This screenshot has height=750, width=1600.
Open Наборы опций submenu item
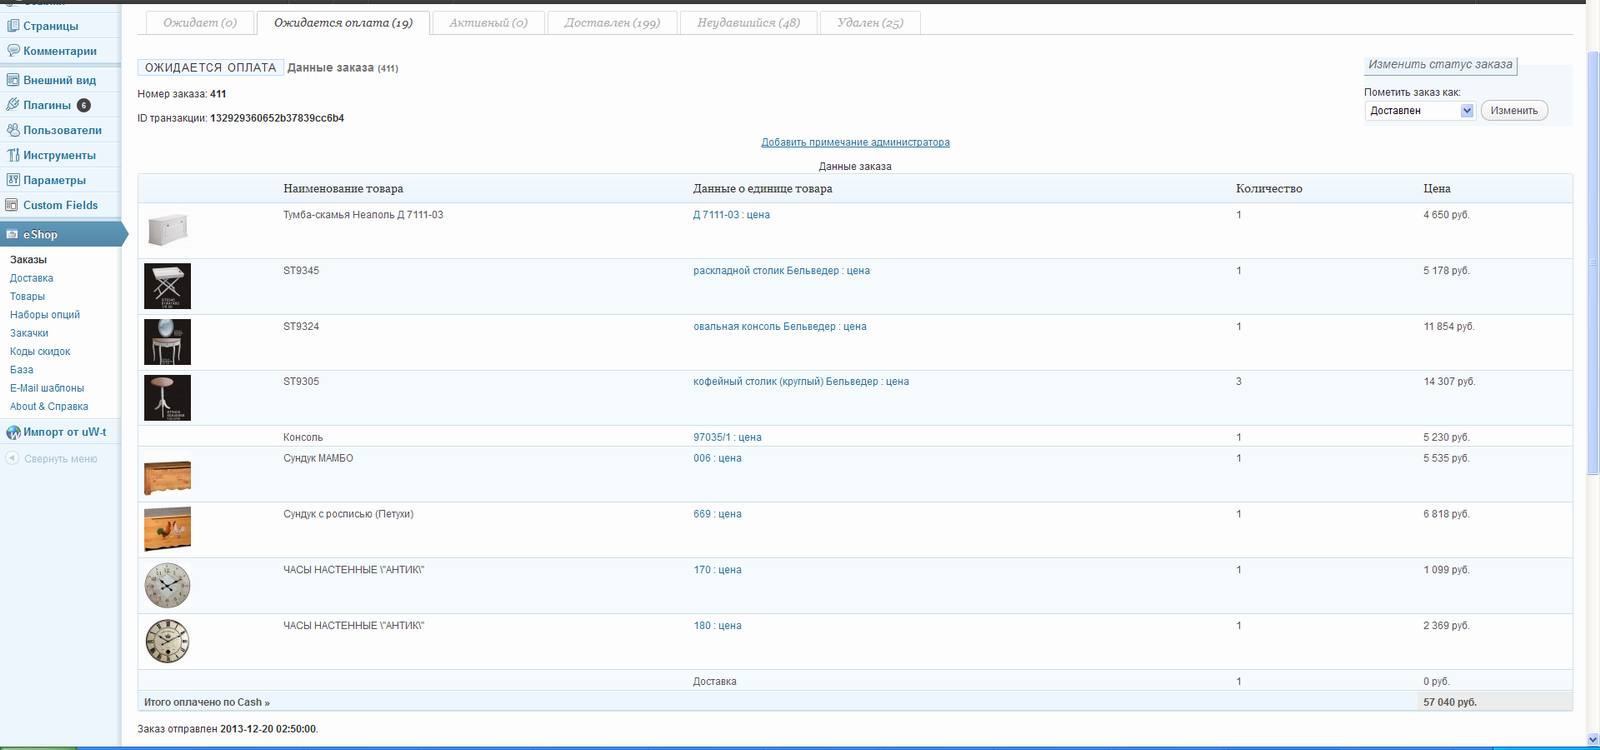pyautogui.click(x=45, y=315)
